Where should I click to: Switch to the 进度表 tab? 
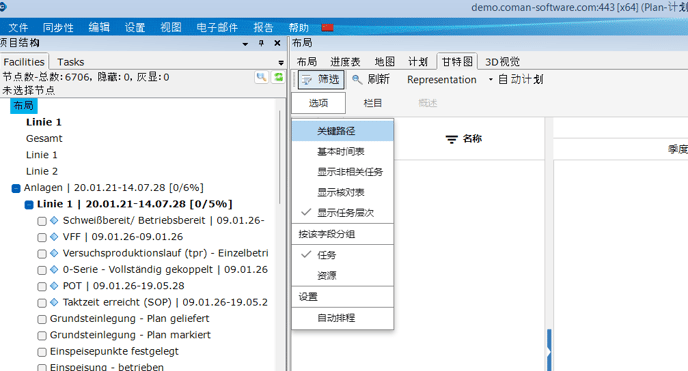[x=345, y=62]
